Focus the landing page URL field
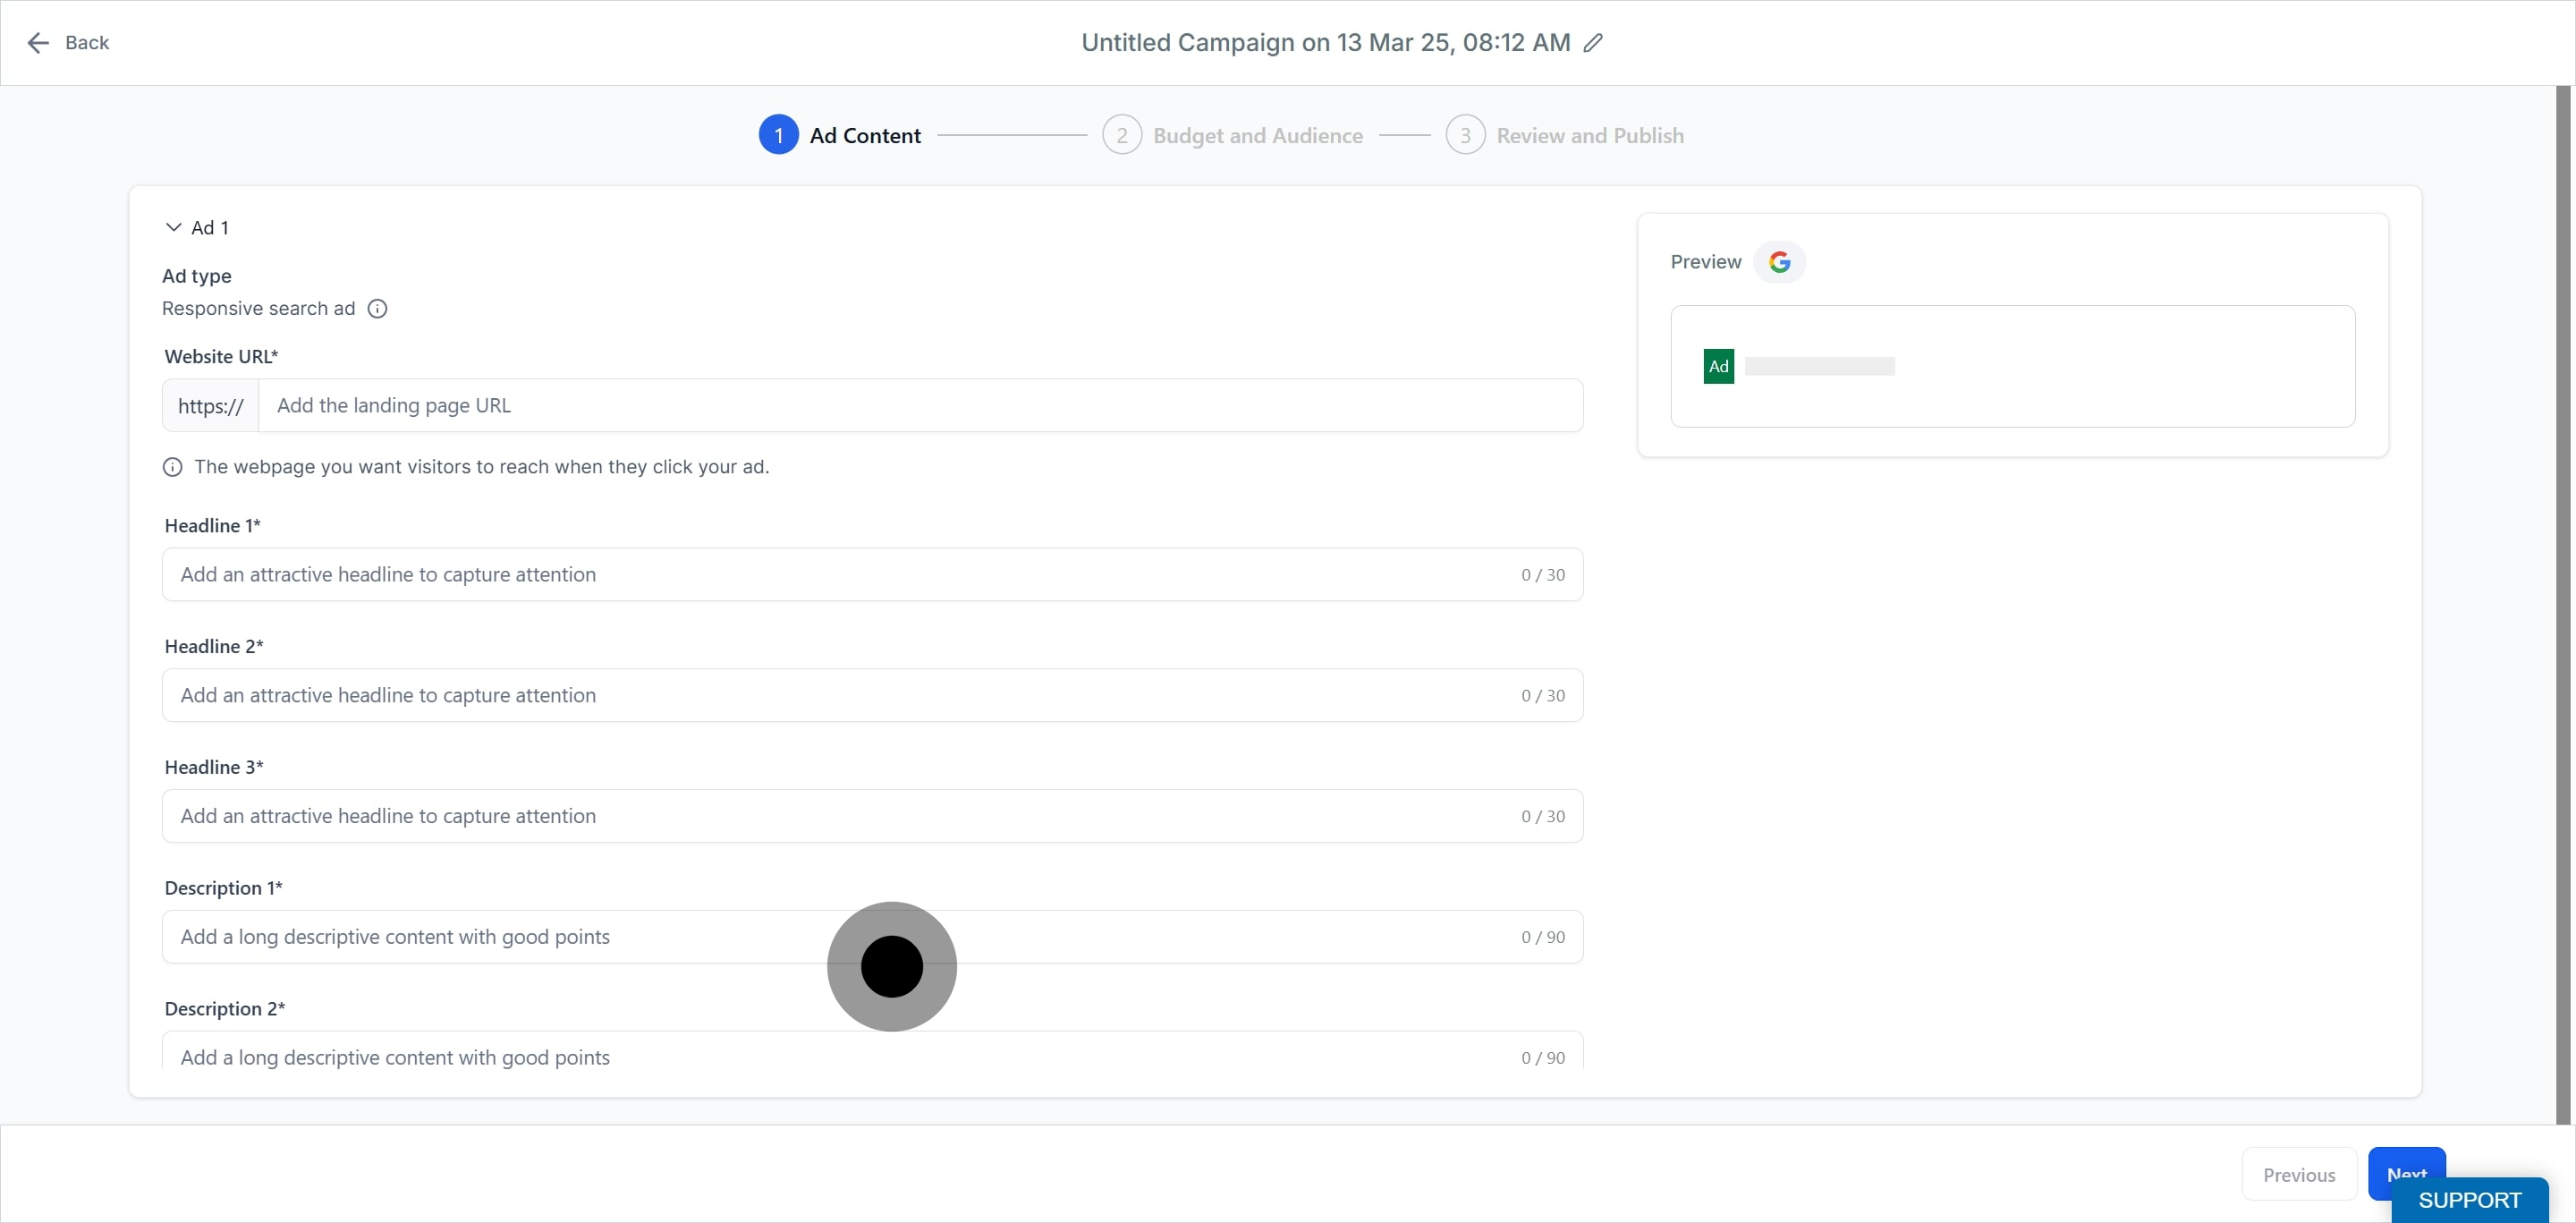 click(x=920, y=406)
